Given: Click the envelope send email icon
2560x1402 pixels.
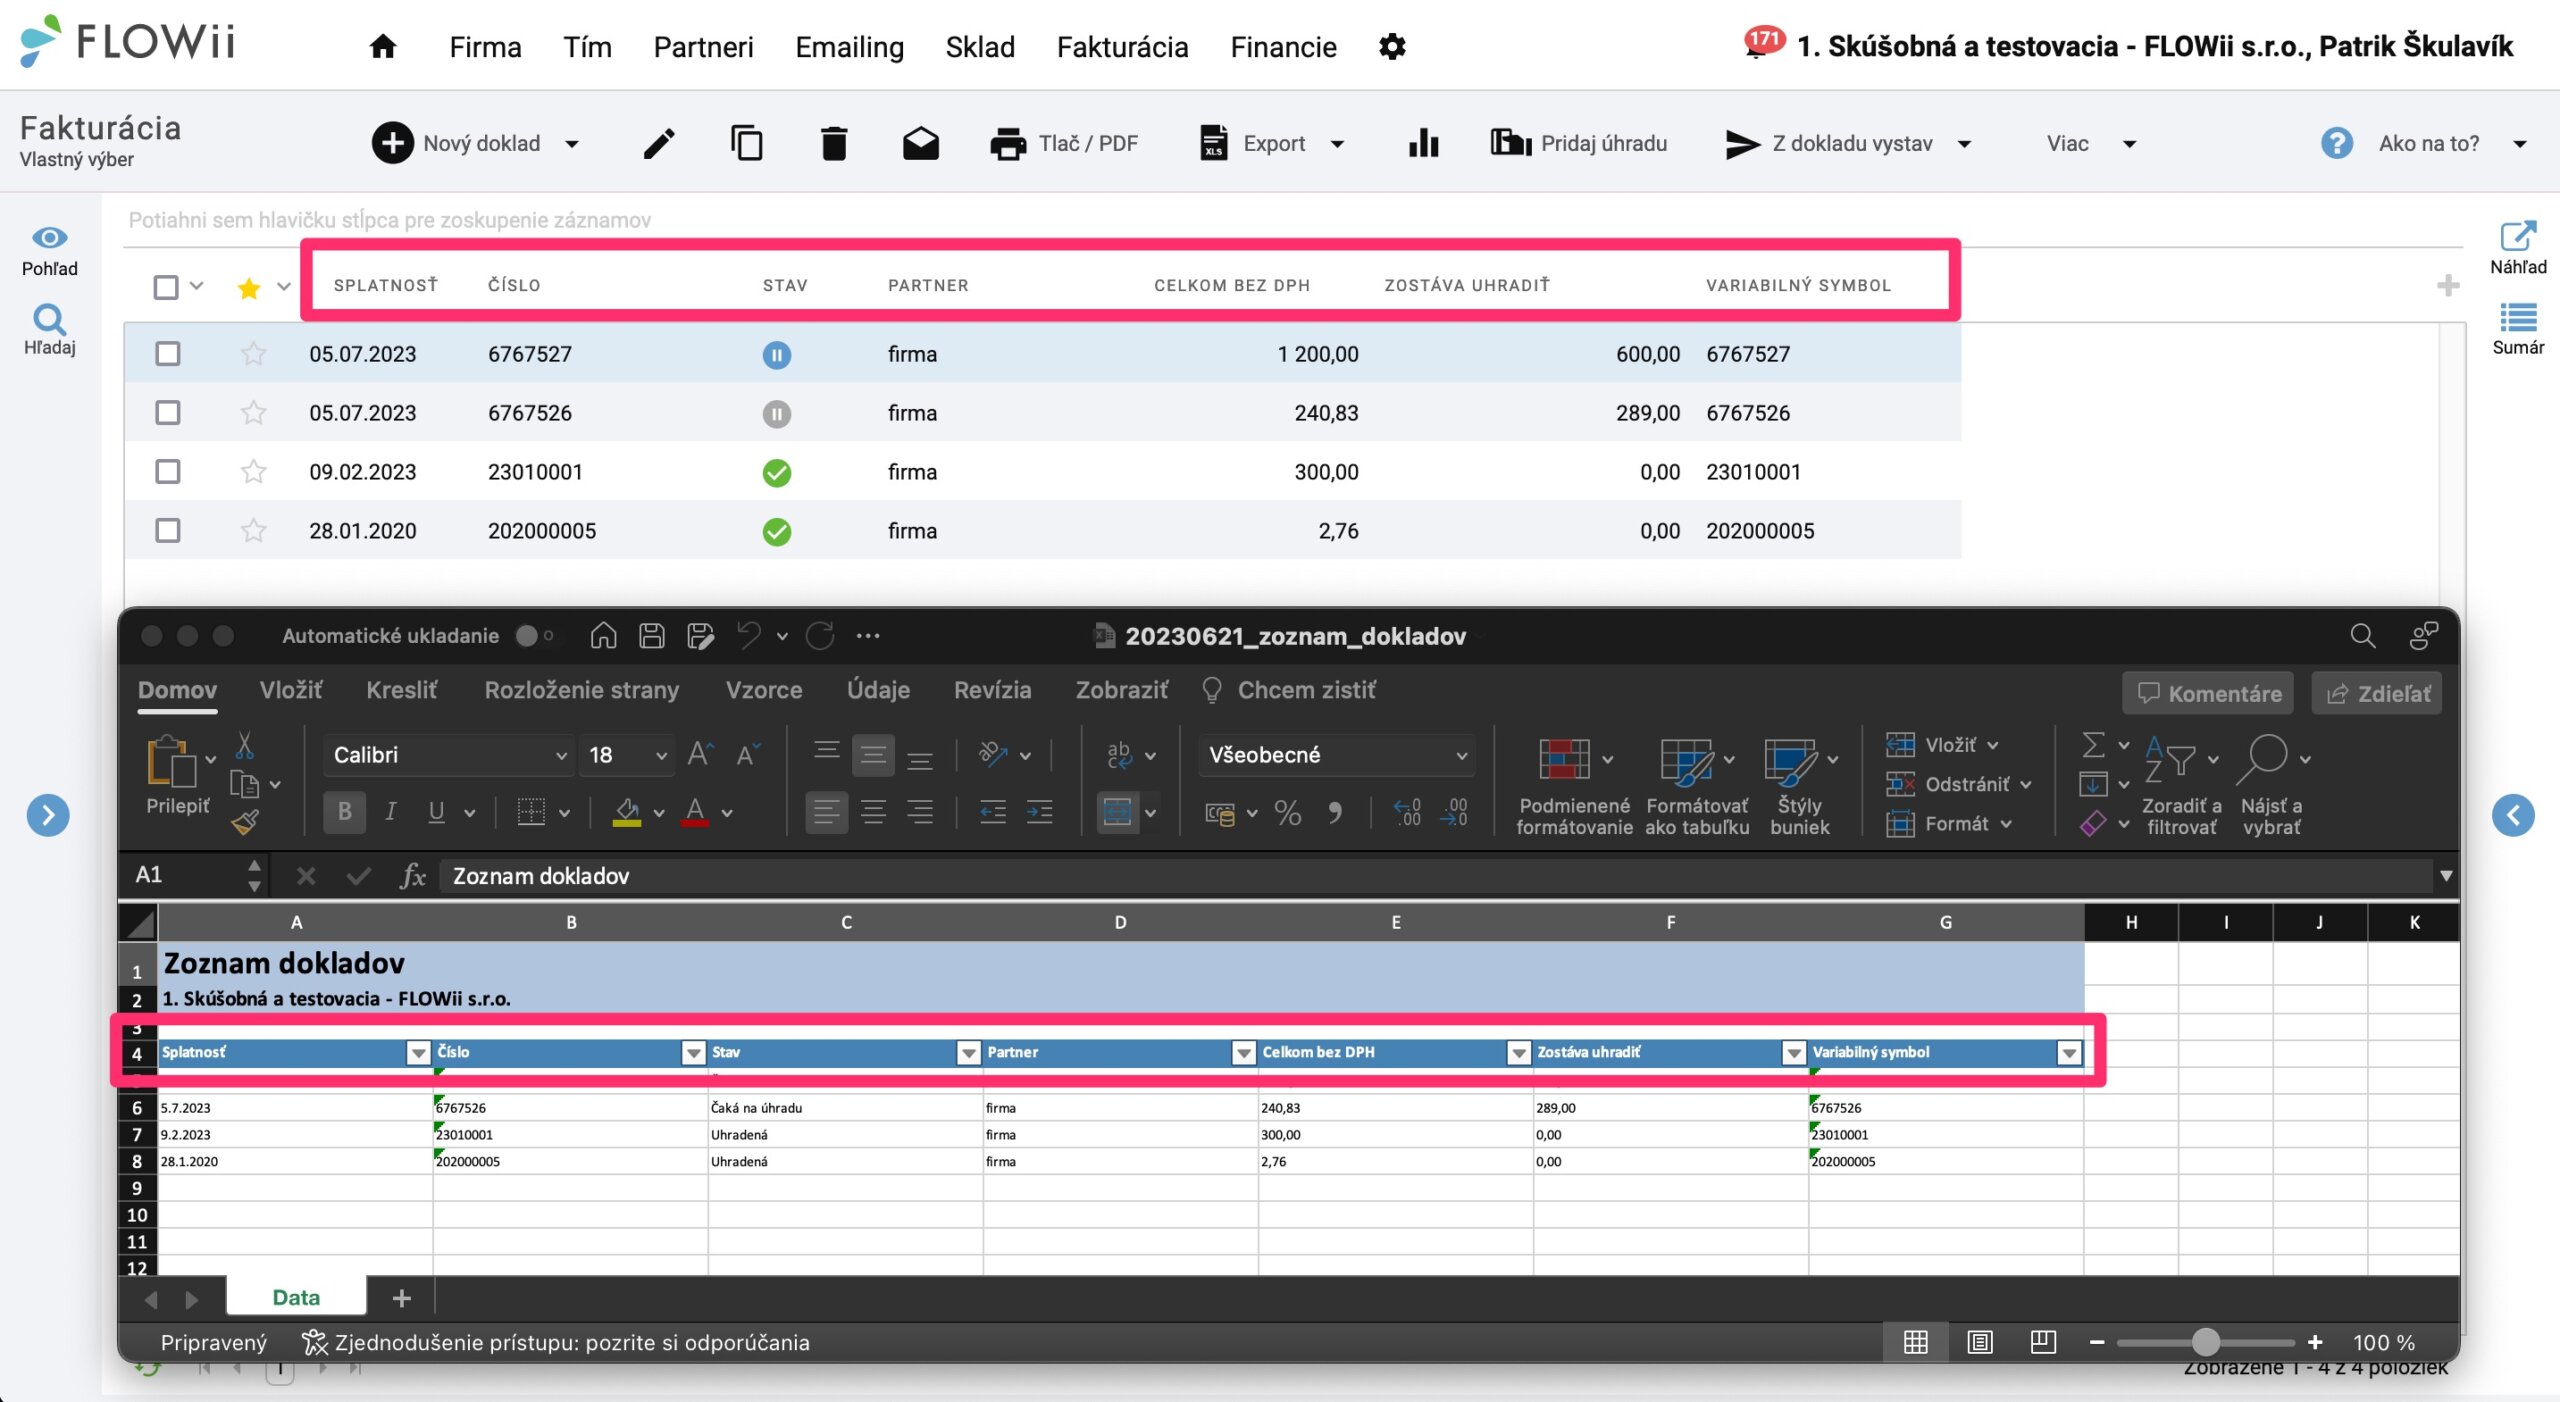Looking at the screenshot, I should [921, 144].
